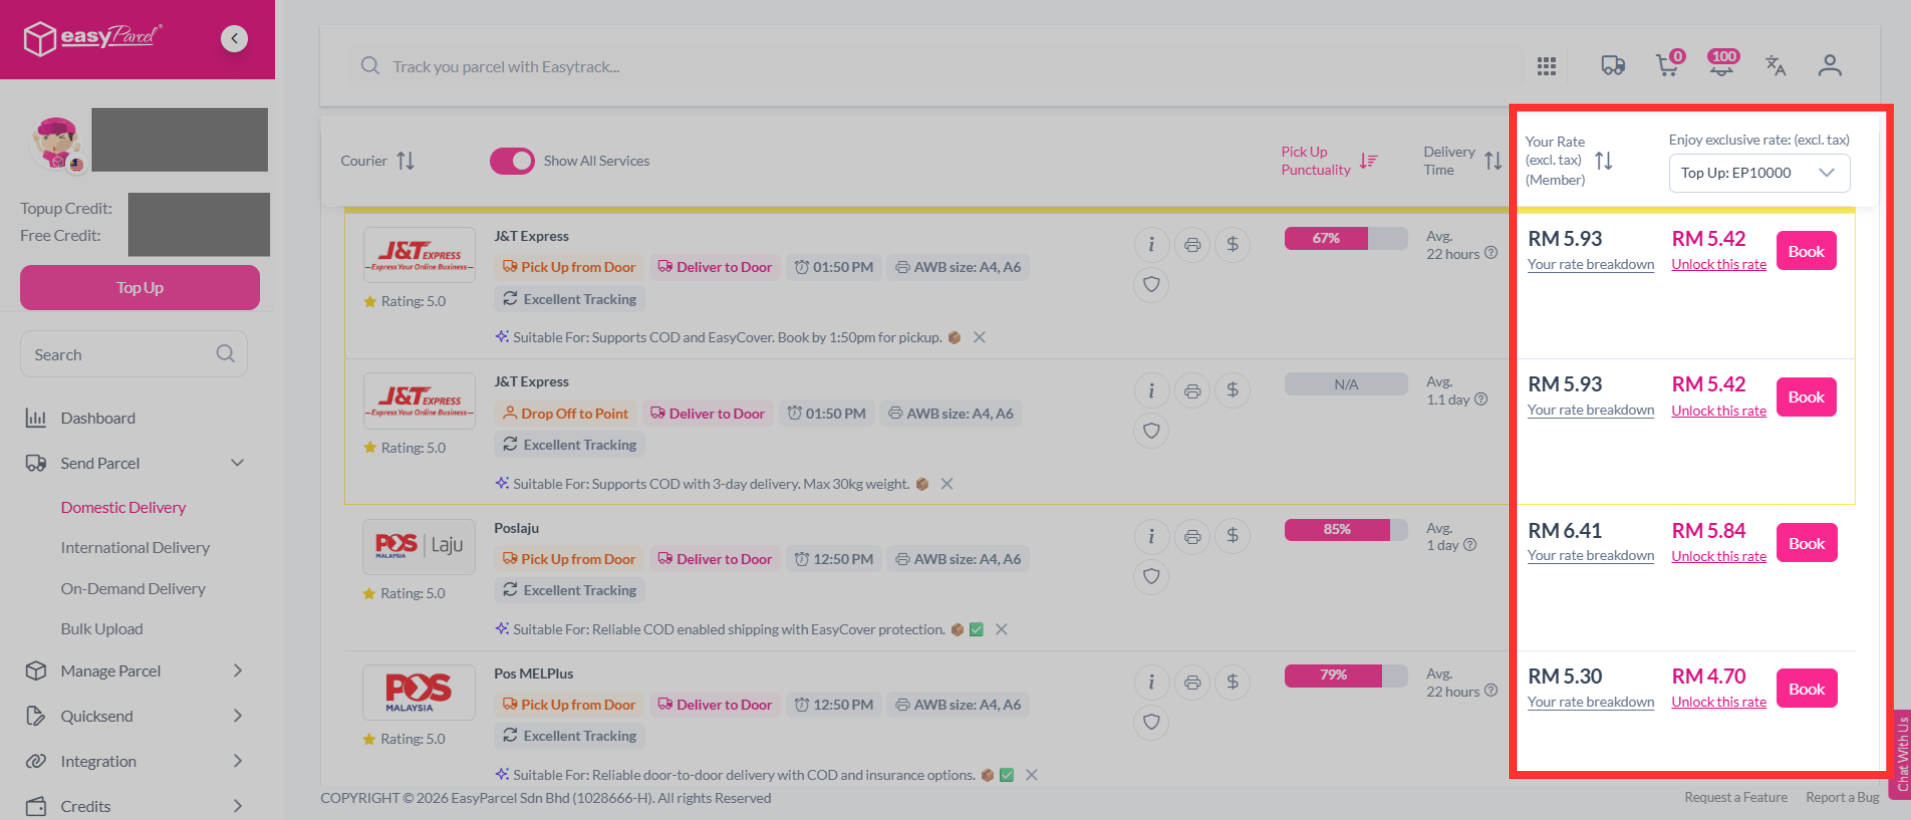The width and height of the screenshot is (1911, 820).
Task: Open the language translation icon
Action: [x=1776, y=66]
